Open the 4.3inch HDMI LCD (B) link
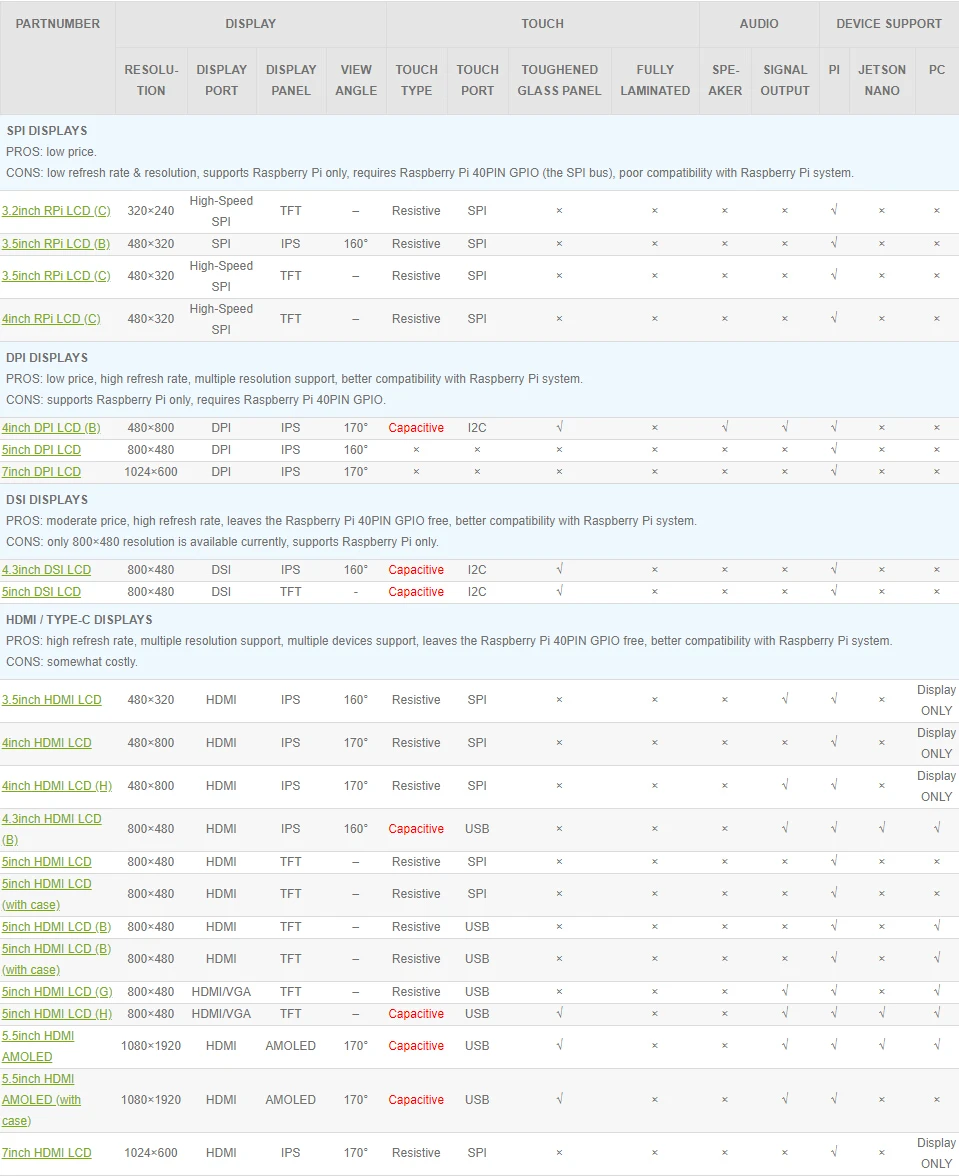959x1176 pixels. click(52, 830)
